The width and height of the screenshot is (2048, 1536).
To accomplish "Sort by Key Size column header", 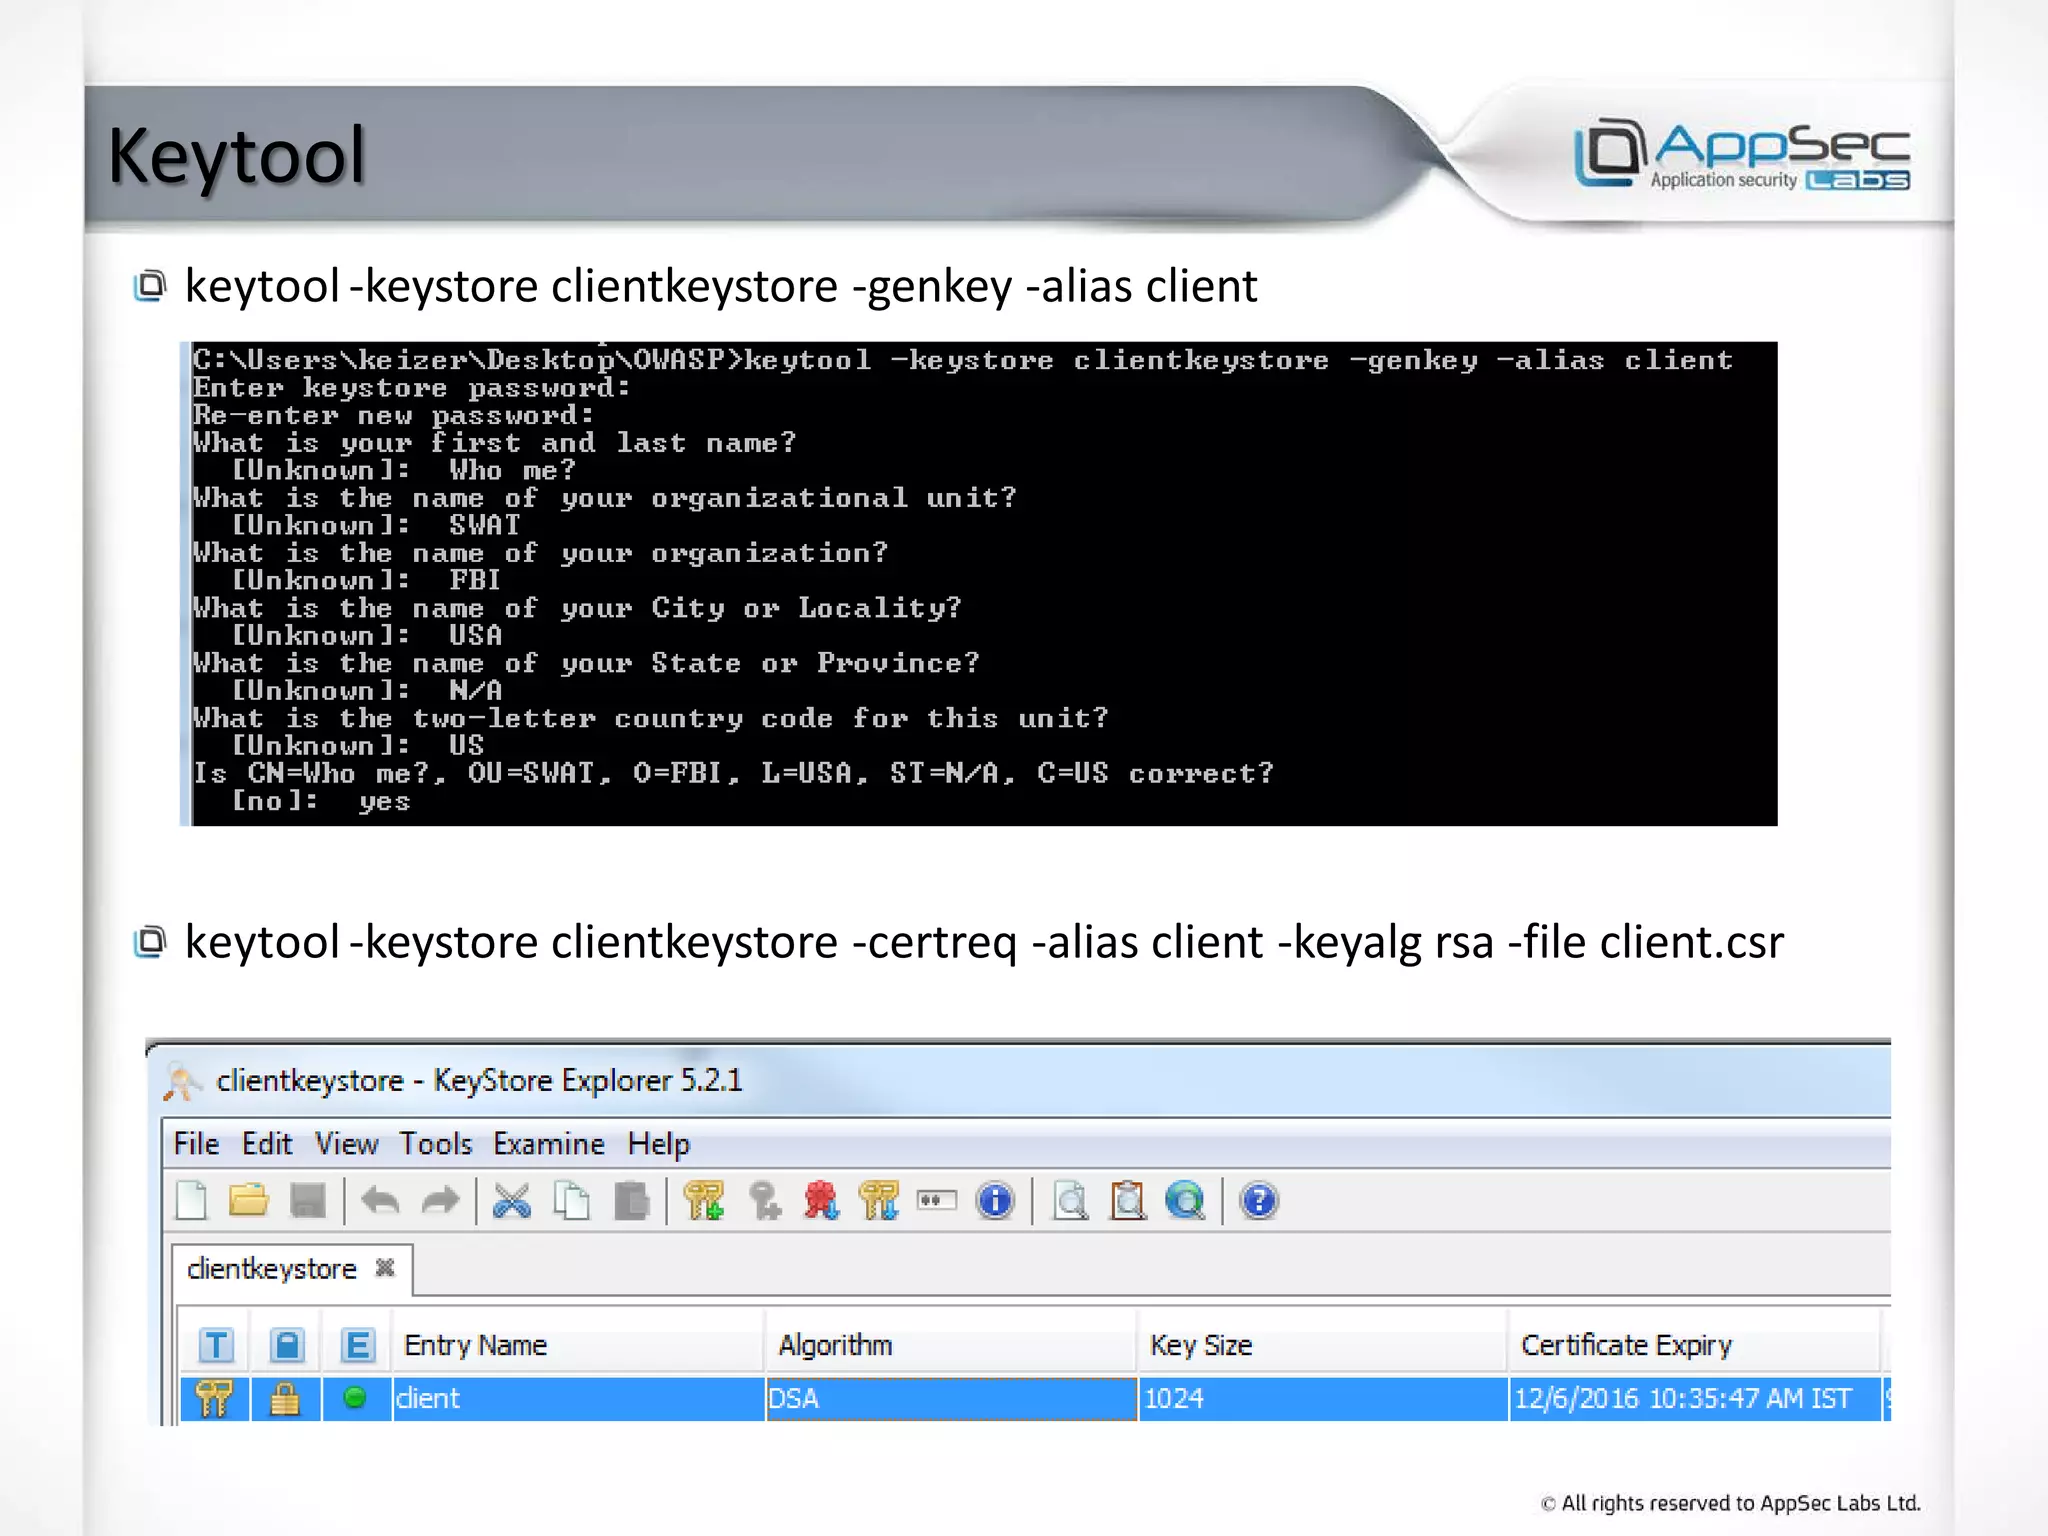I will click(x=1322, y=1345).
